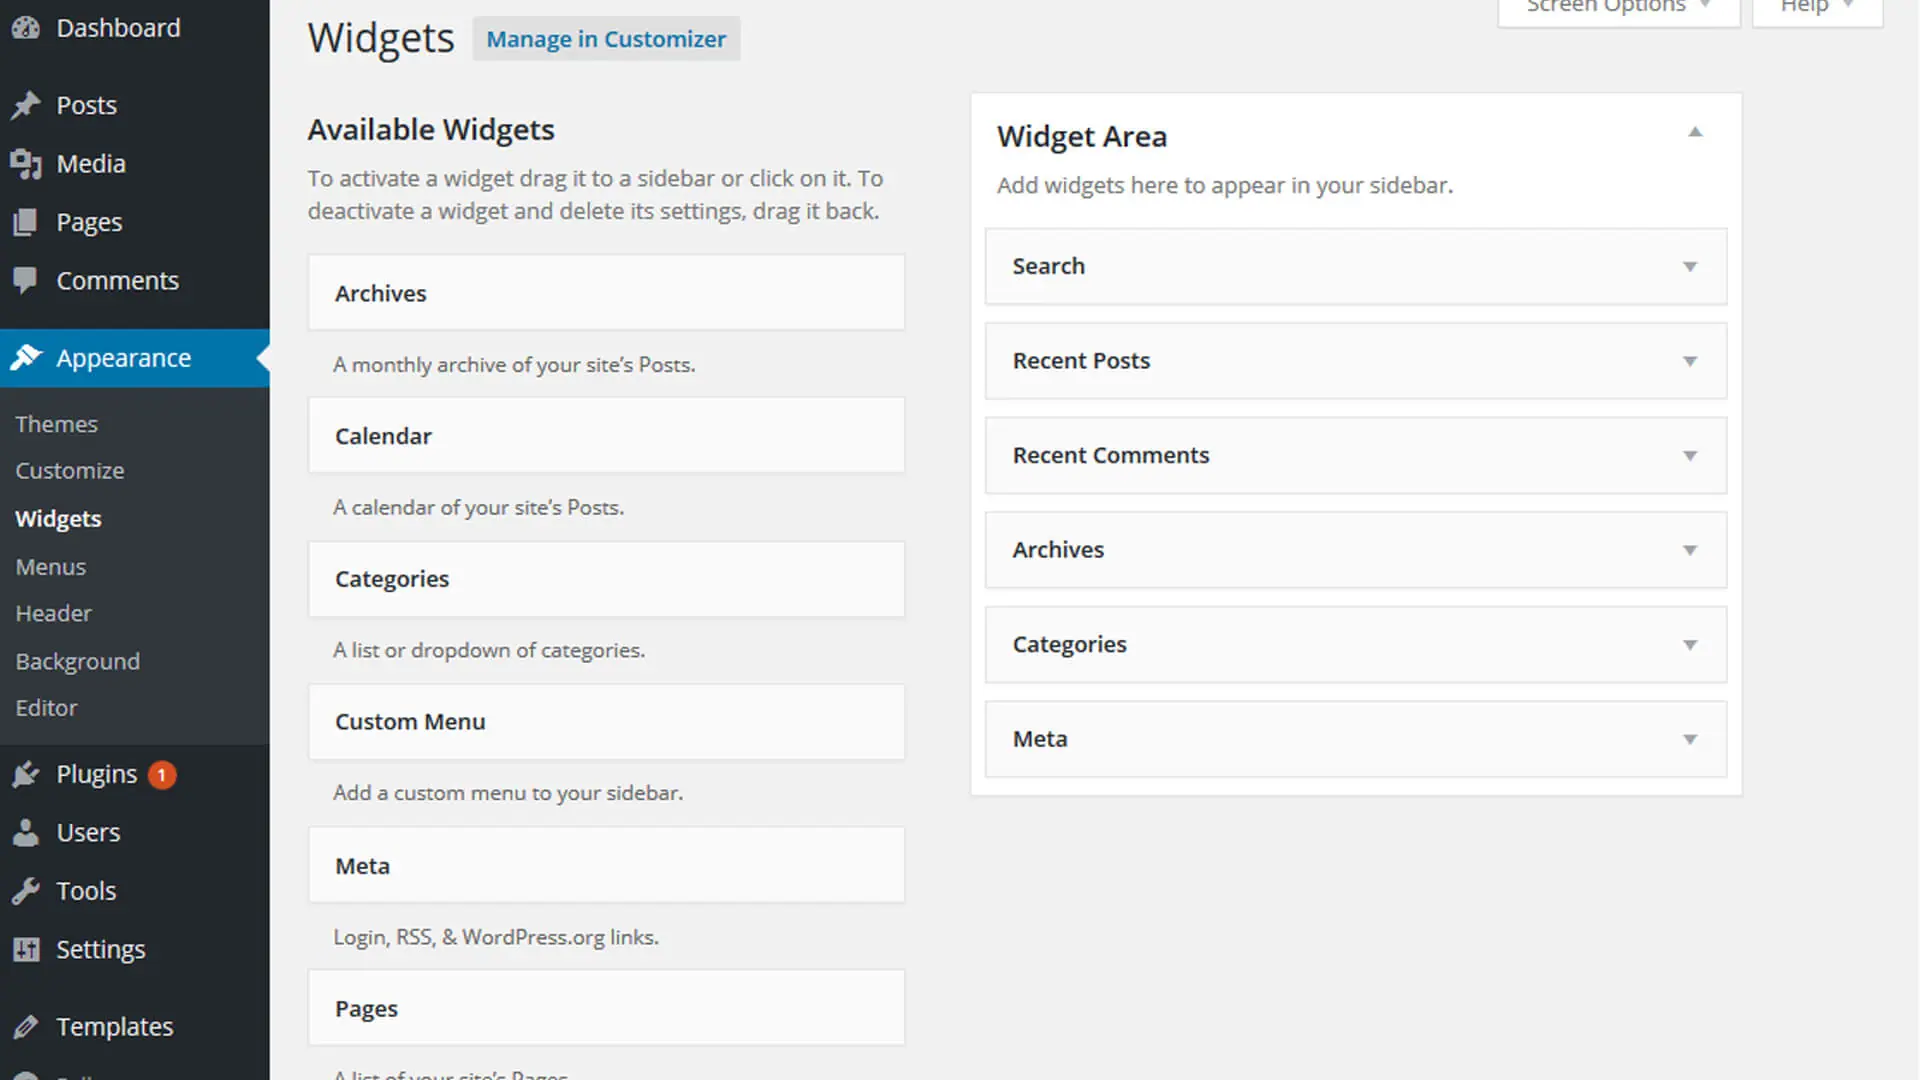Image resolution: width=1920 pixels, height=1080 pixels.
Task: Click the Manage in Customizer button
Action: (x=606, y=39)
